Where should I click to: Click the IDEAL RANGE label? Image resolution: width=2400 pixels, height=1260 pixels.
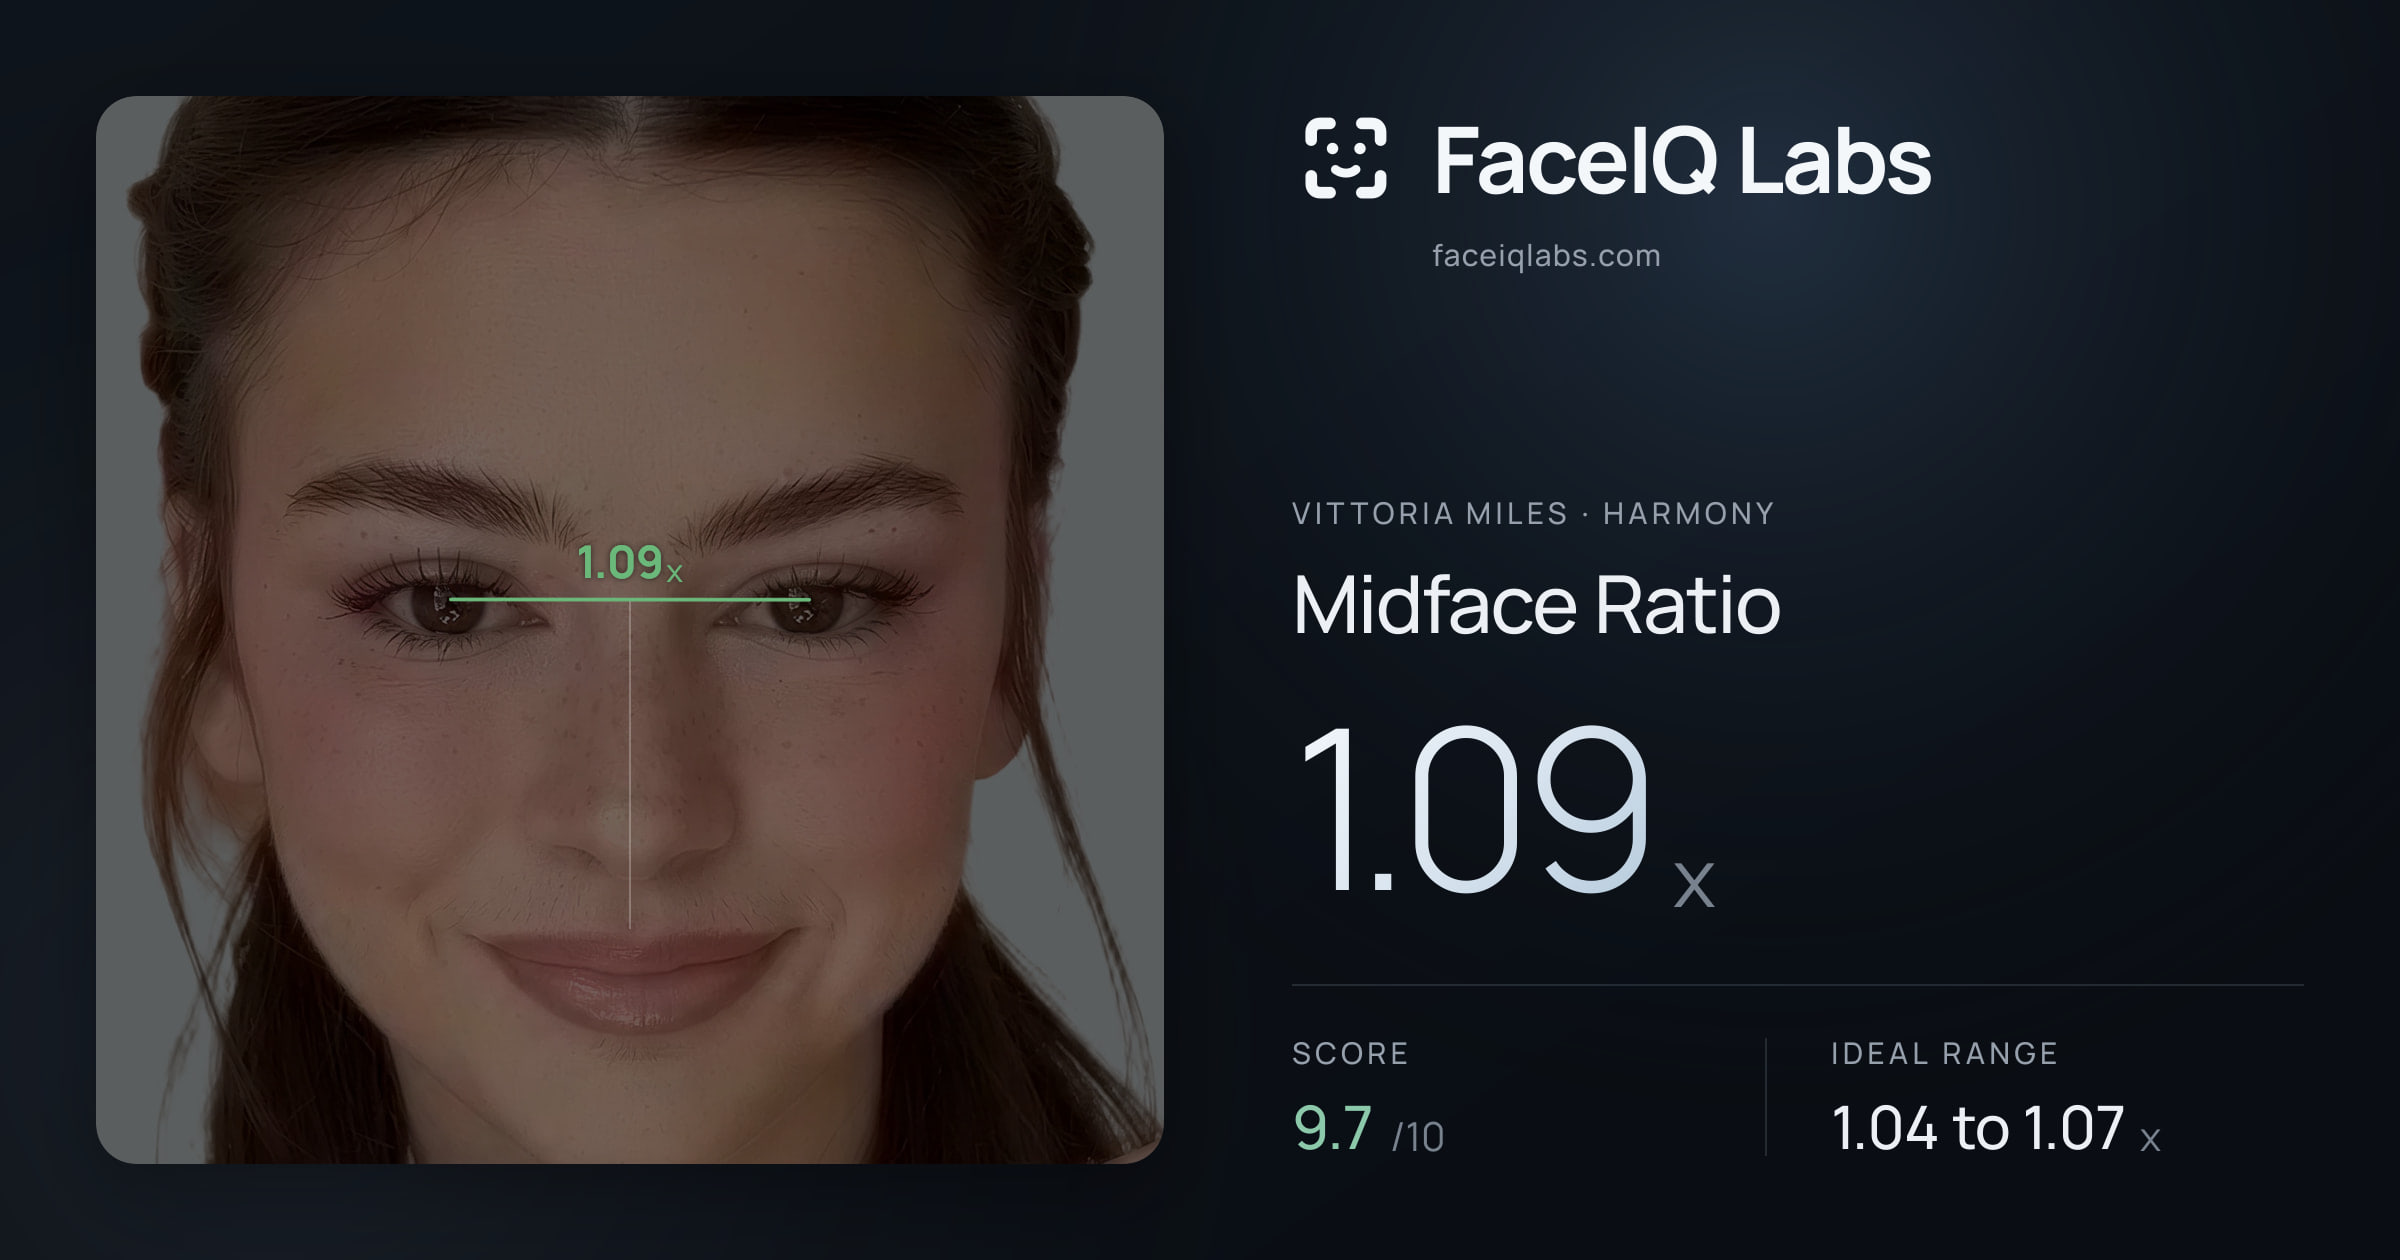(1944, 1053)
